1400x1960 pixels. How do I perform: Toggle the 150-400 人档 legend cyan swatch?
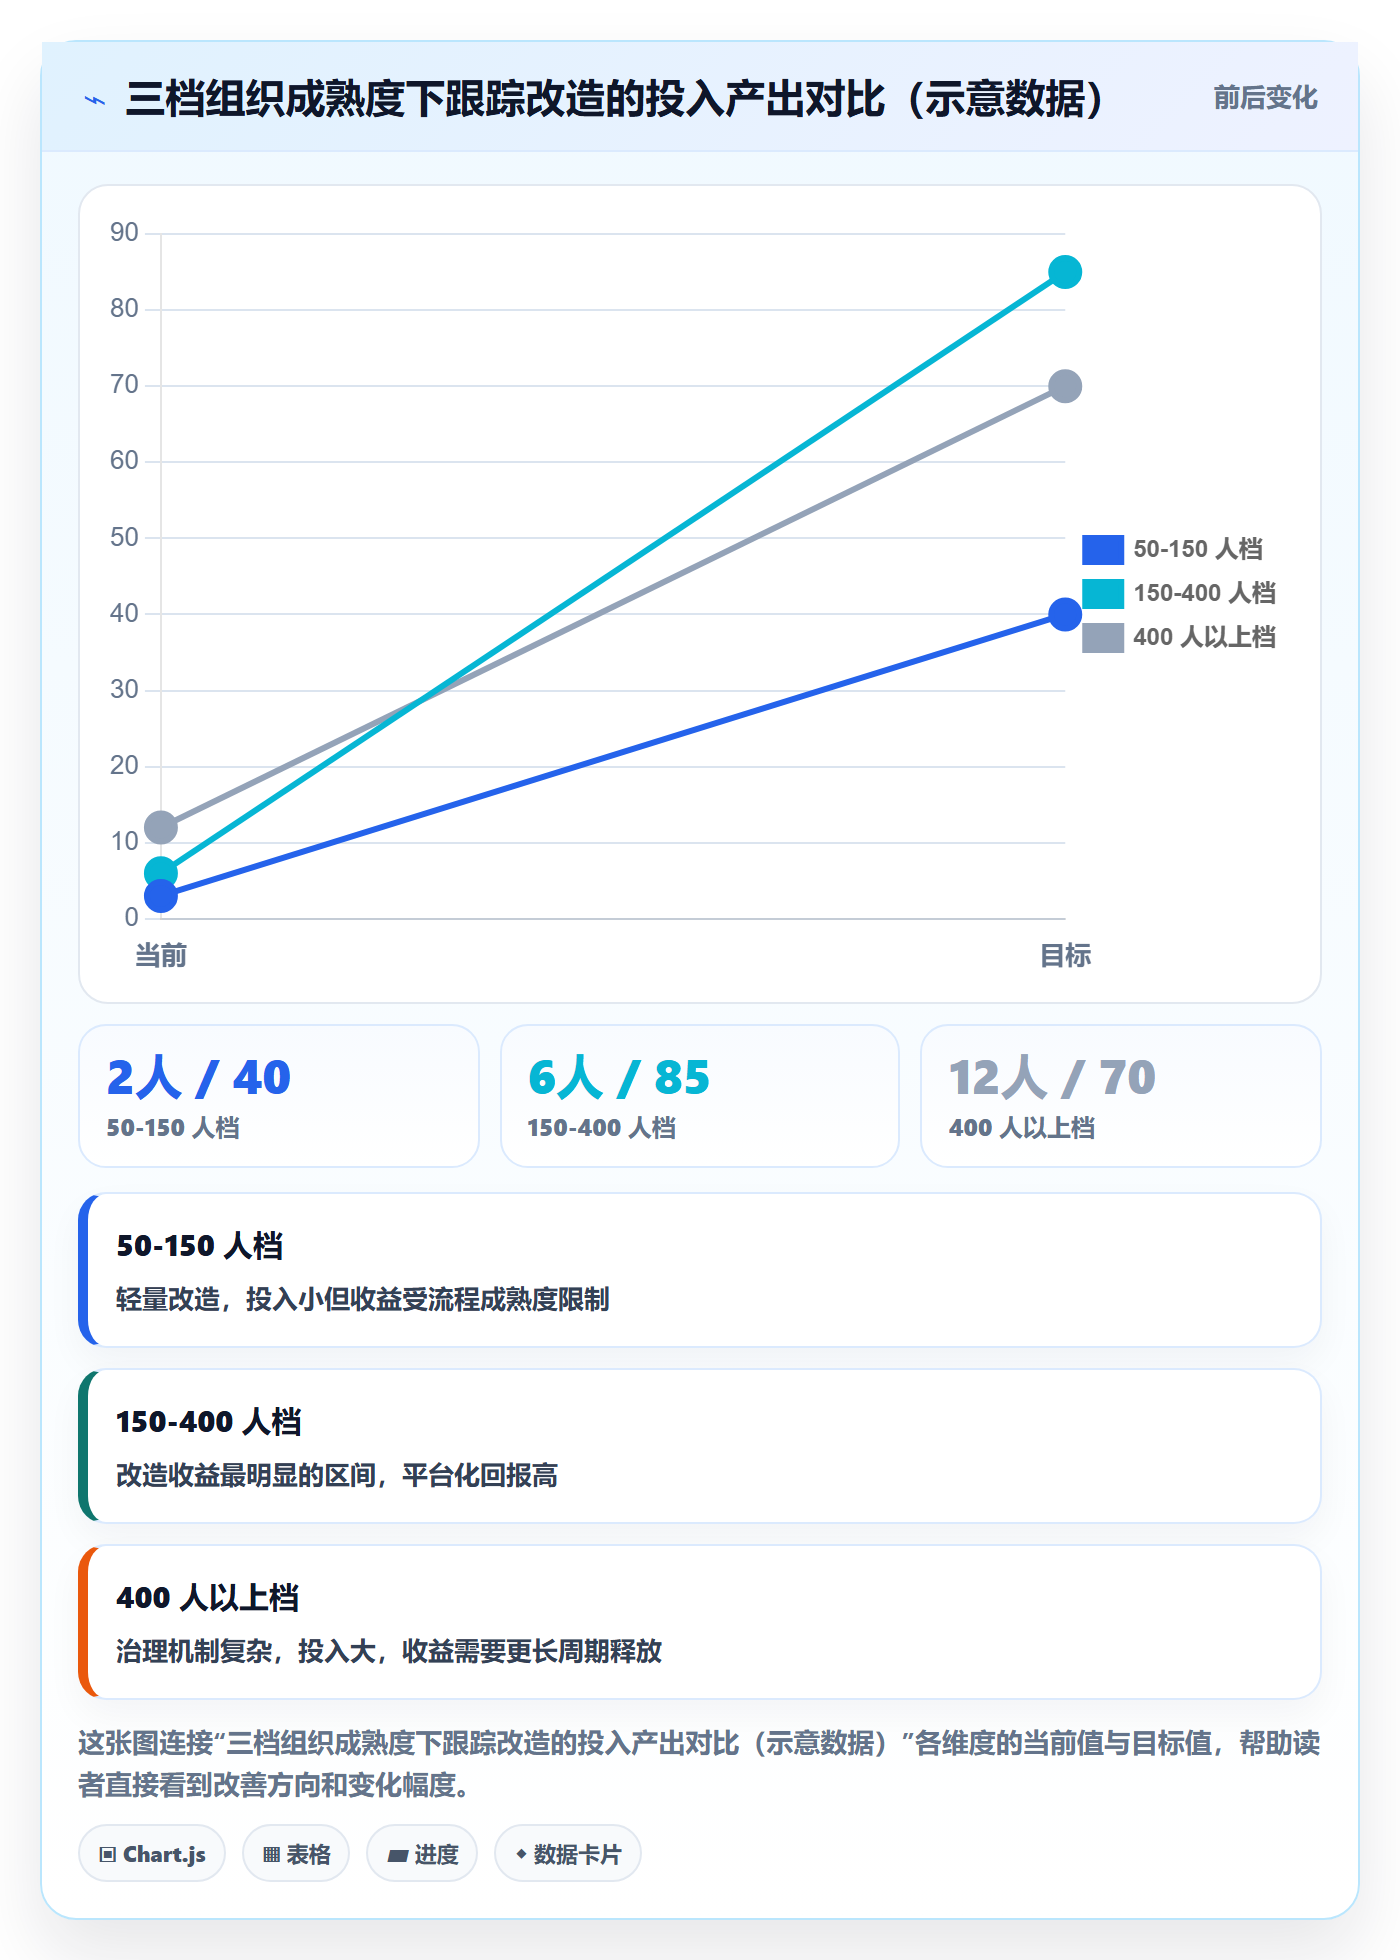[1103, 593]
